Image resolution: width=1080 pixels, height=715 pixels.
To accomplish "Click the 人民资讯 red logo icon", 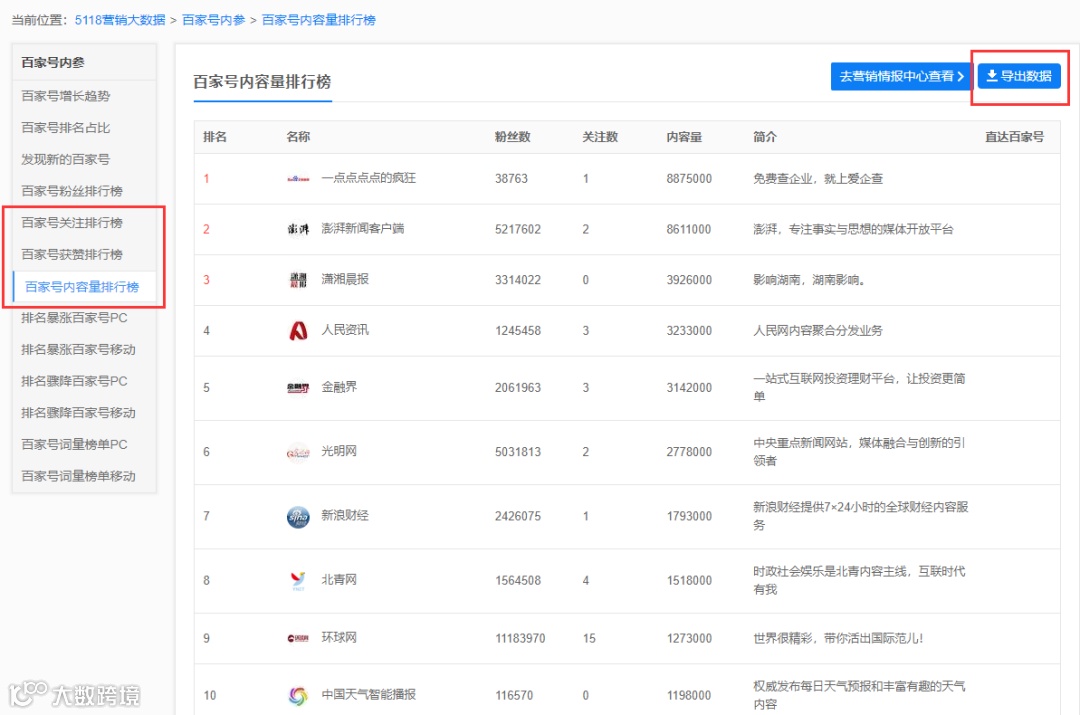I will click(x=298, y=331).
